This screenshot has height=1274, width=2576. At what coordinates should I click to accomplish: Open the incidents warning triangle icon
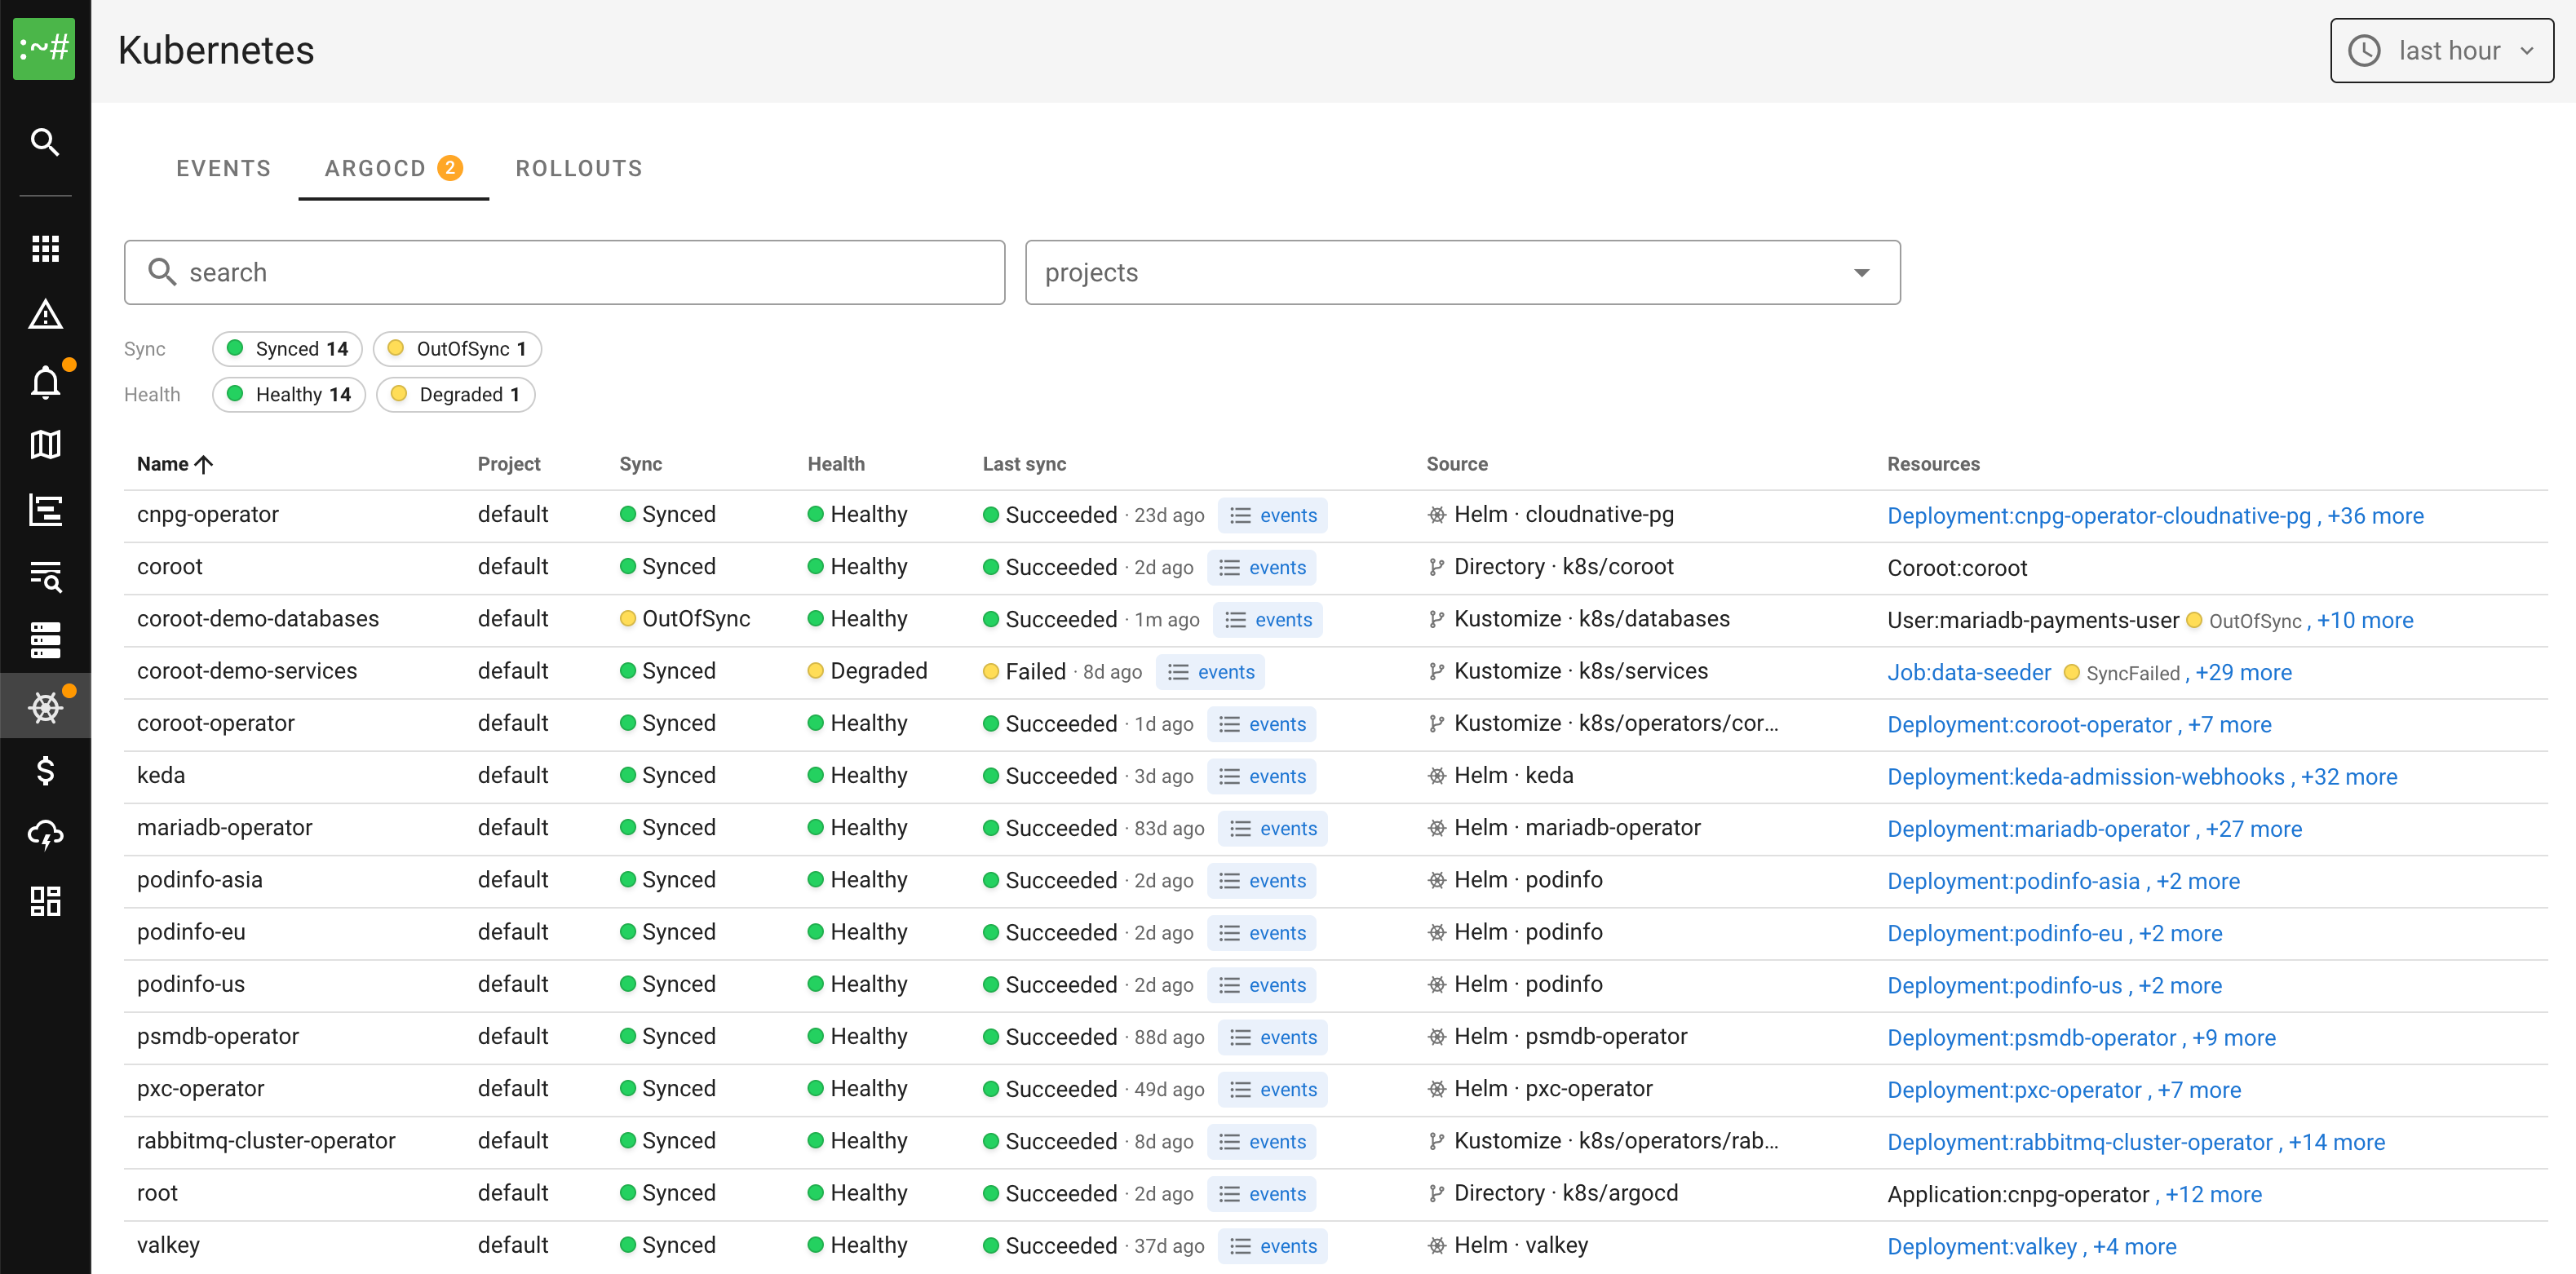45,314
